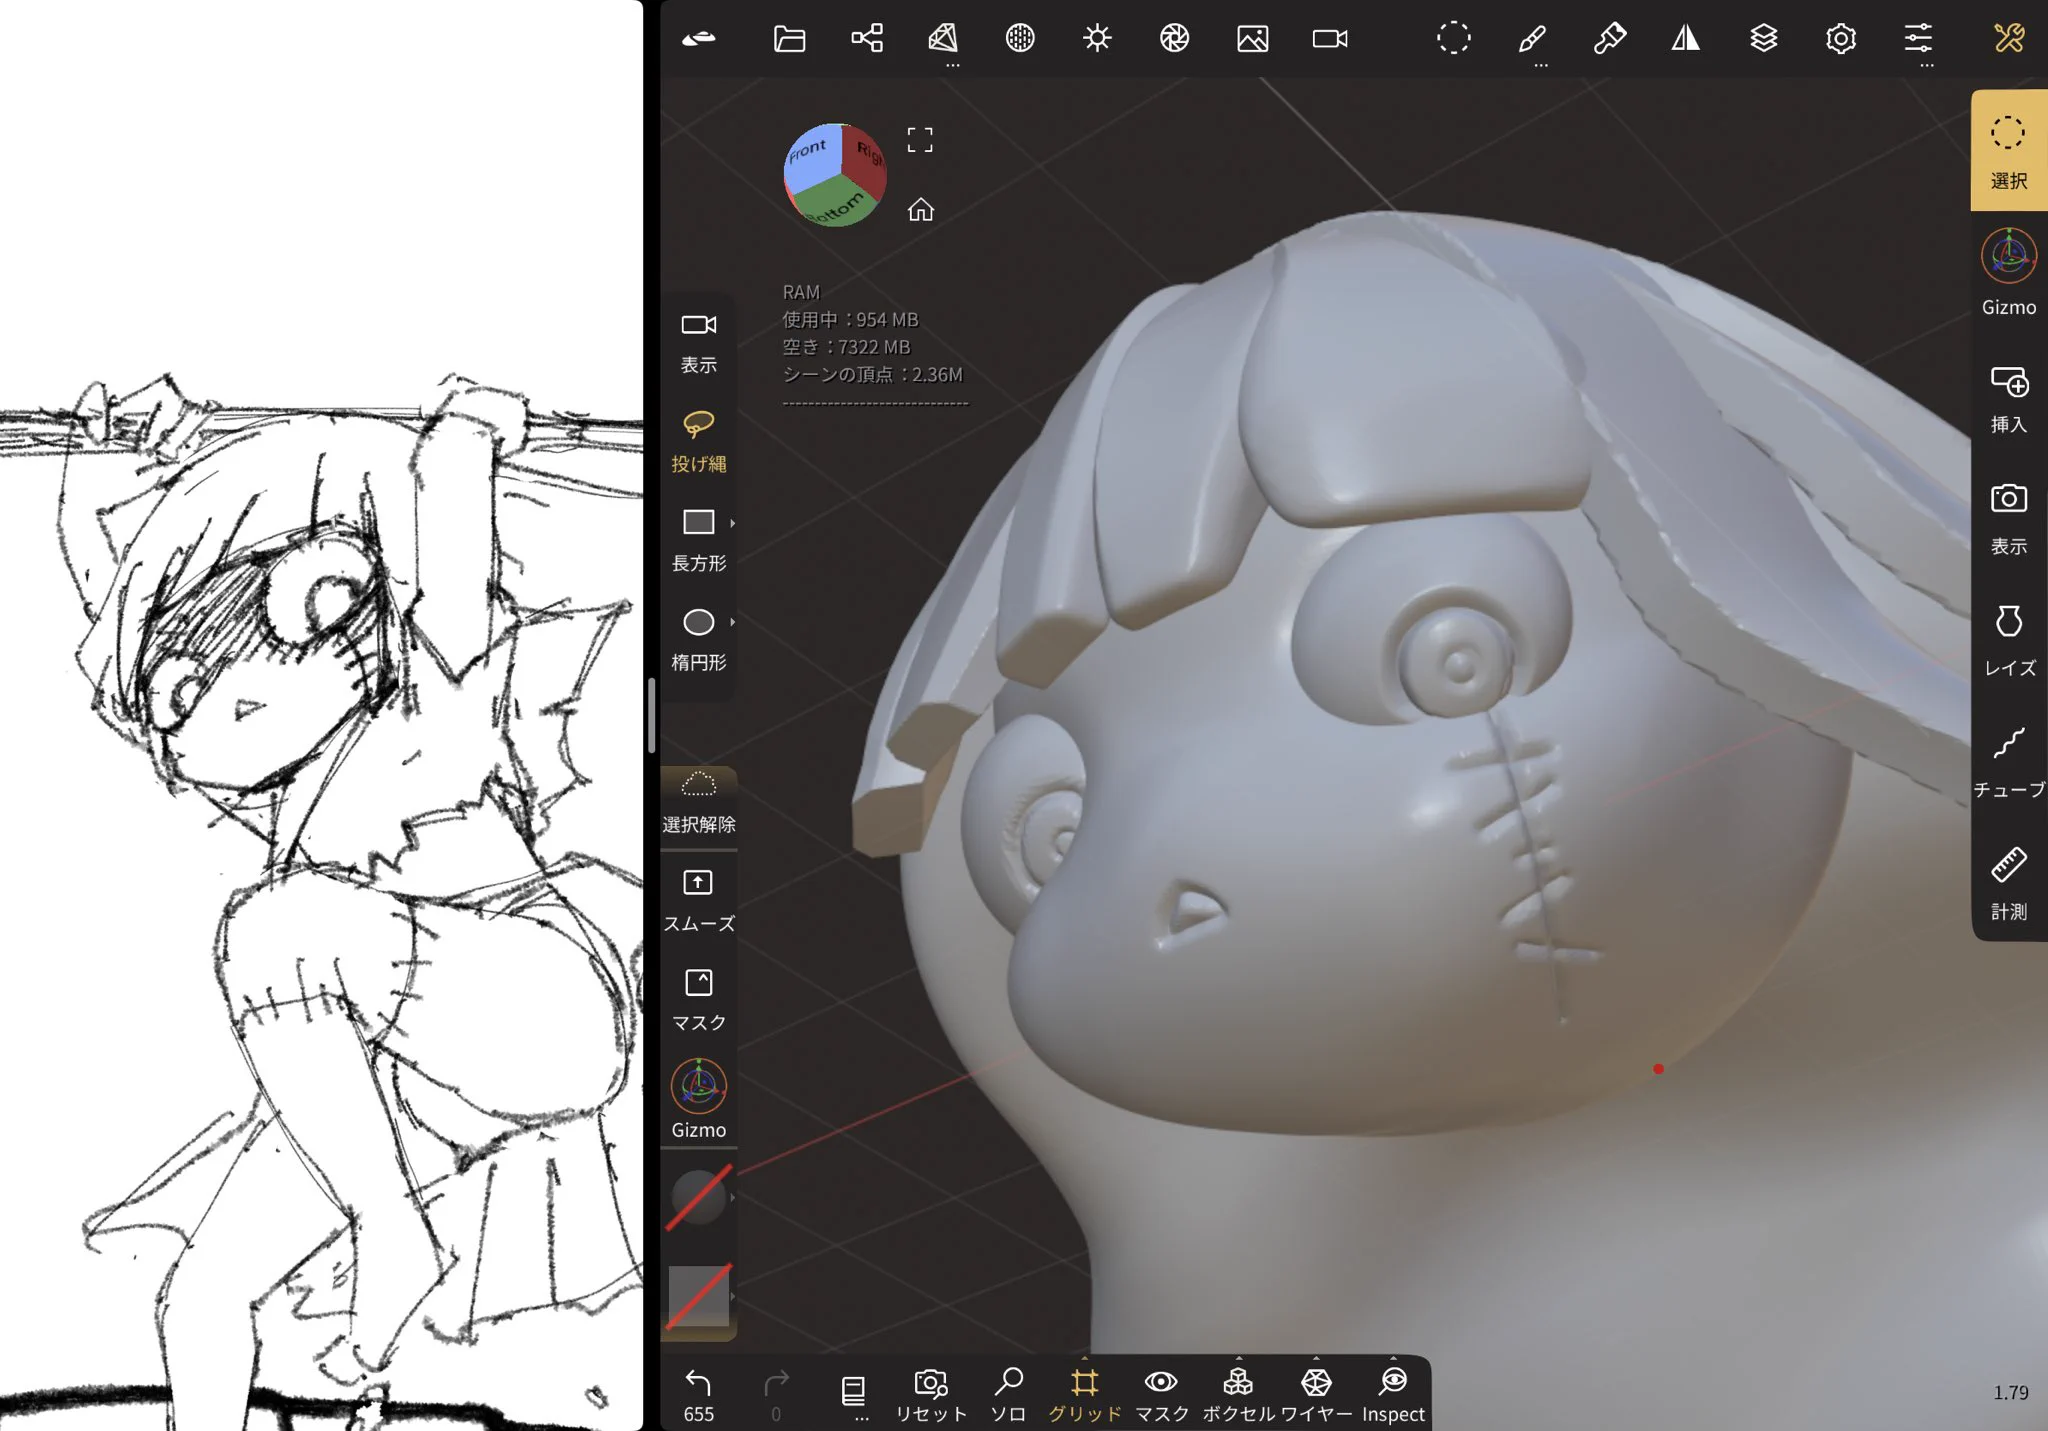
Task: Open the Material sphere menu
Action: coord(1020,39)
